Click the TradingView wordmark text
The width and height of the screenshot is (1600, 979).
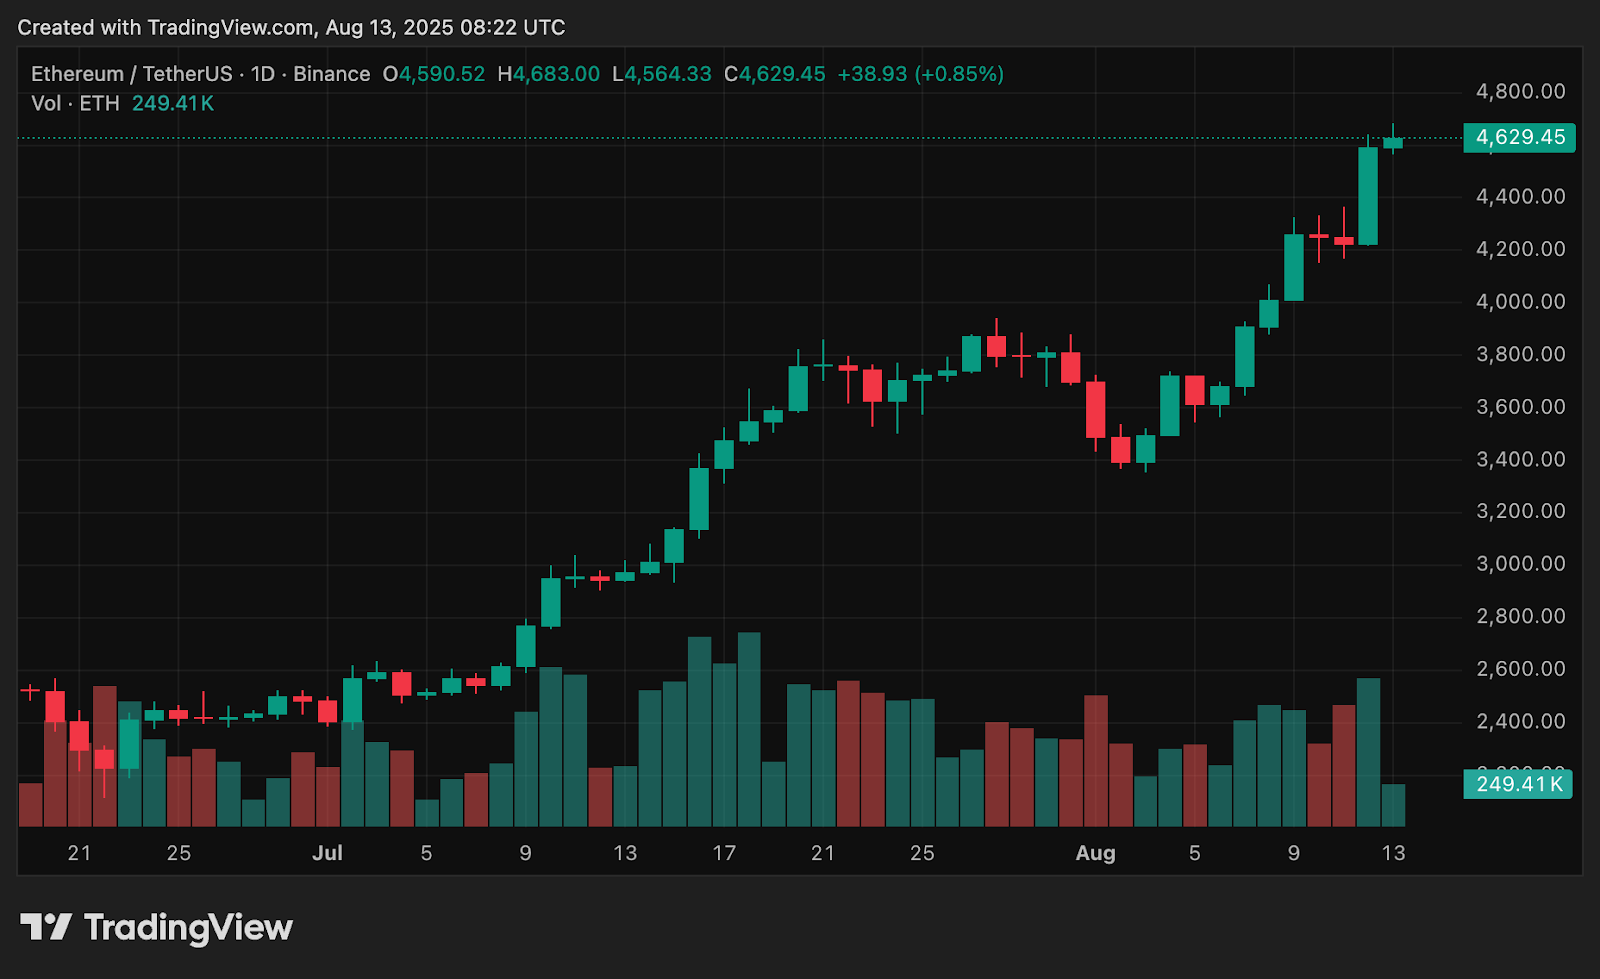point(188,928)
